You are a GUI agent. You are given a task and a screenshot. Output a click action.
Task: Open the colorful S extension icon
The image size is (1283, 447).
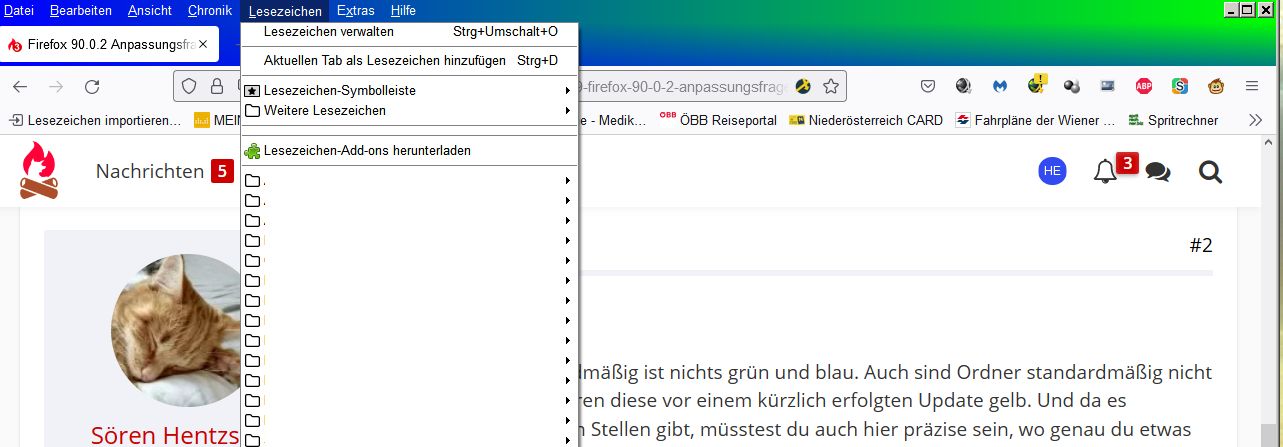click(x=1180, y=86)
